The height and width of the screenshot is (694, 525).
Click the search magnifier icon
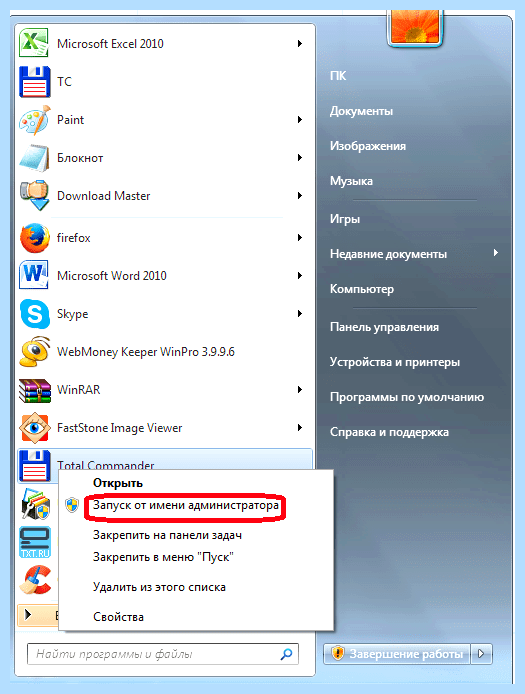point(286,654)
